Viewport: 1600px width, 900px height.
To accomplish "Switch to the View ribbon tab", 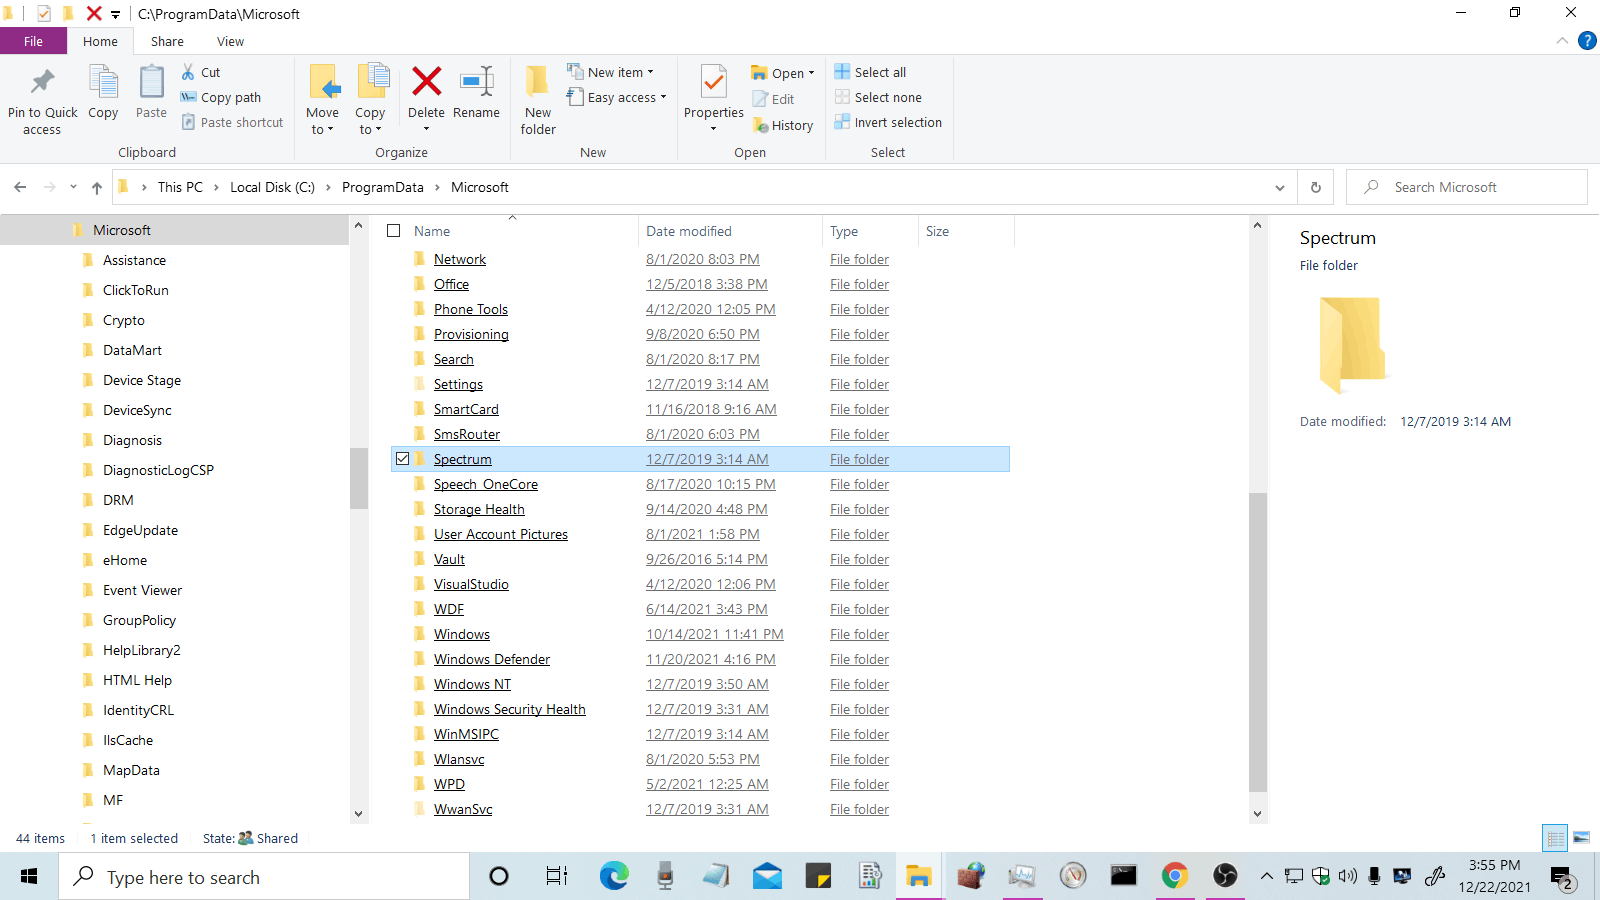I will (230, 41).
